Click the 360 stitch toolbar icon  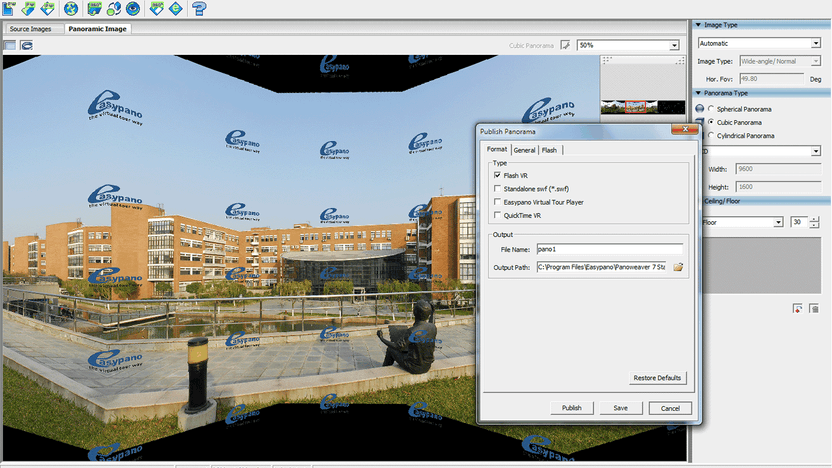[x=94, y=8]
